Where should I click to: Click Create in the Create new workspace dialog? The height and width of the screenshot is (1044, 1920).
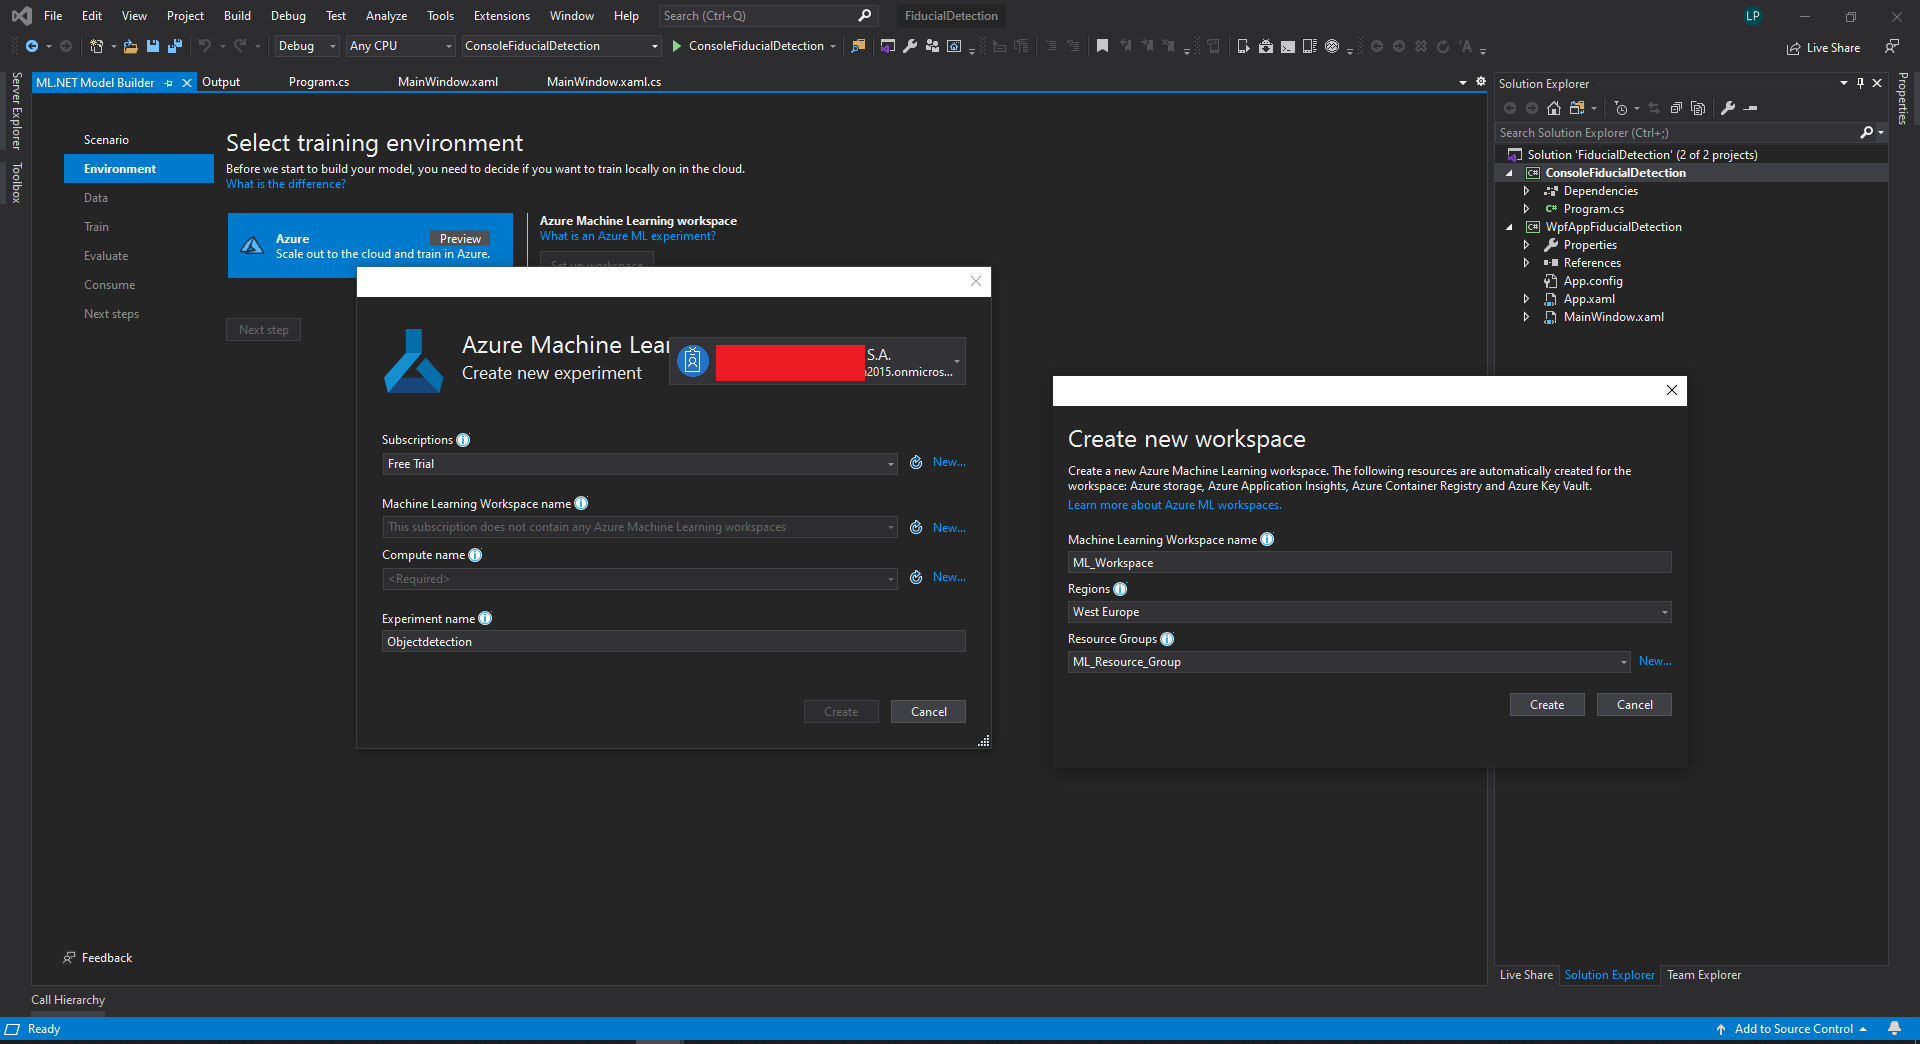click(1547, 705)
